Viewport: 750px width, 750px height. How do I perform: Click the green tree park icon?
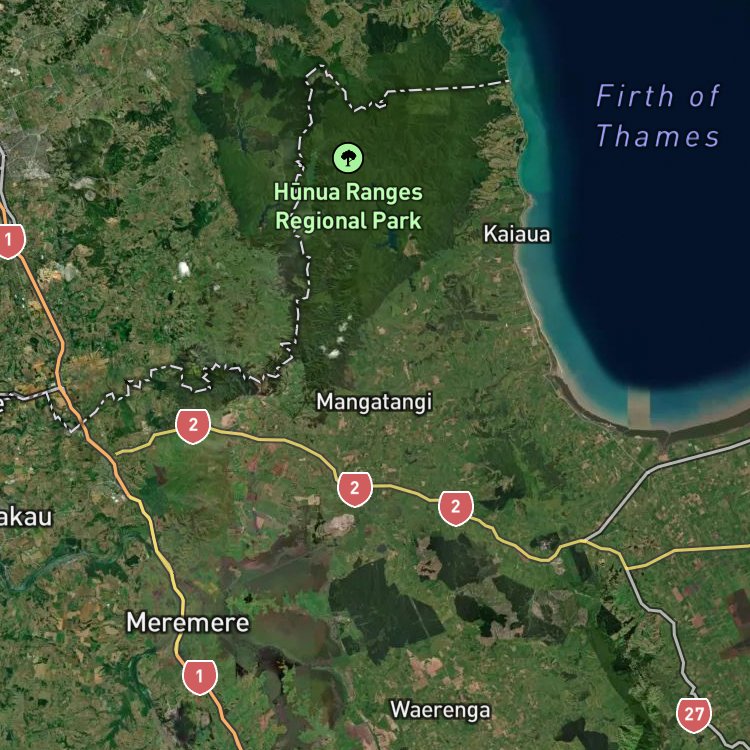[x=348, y=157]
